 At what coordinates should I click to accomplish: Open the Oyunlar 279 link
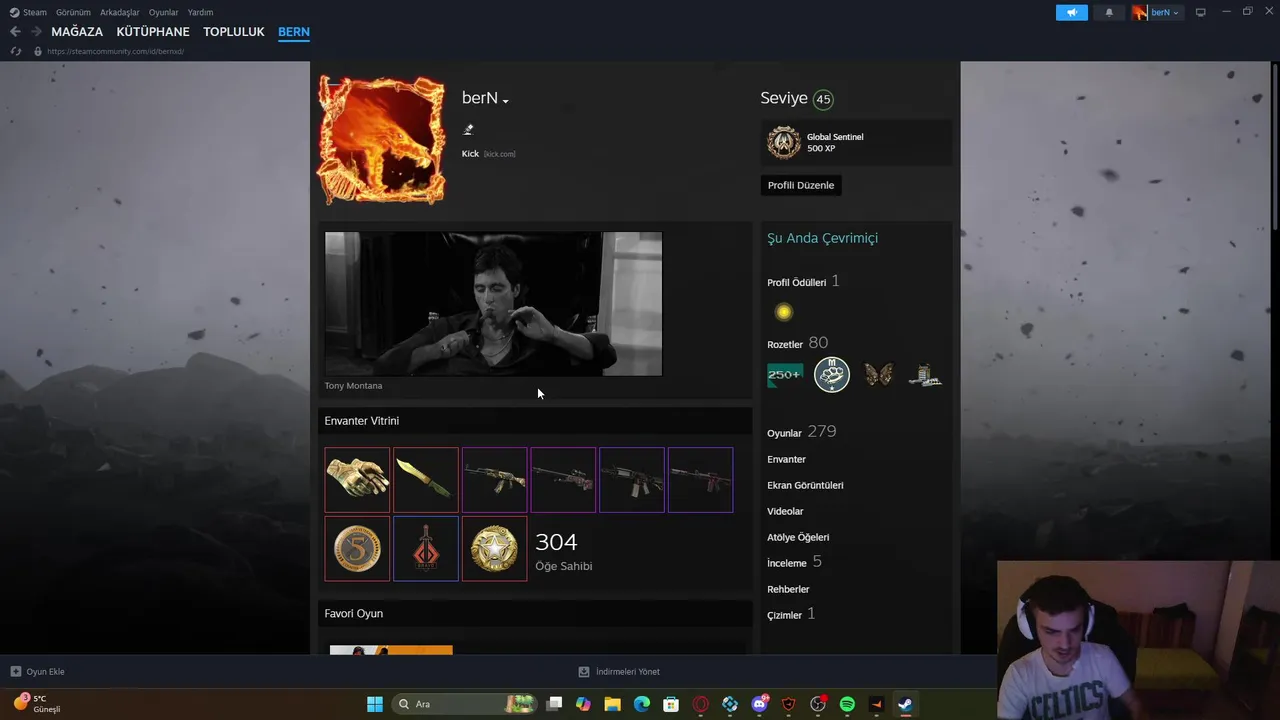pyautogui.click(x=801, y=432)
